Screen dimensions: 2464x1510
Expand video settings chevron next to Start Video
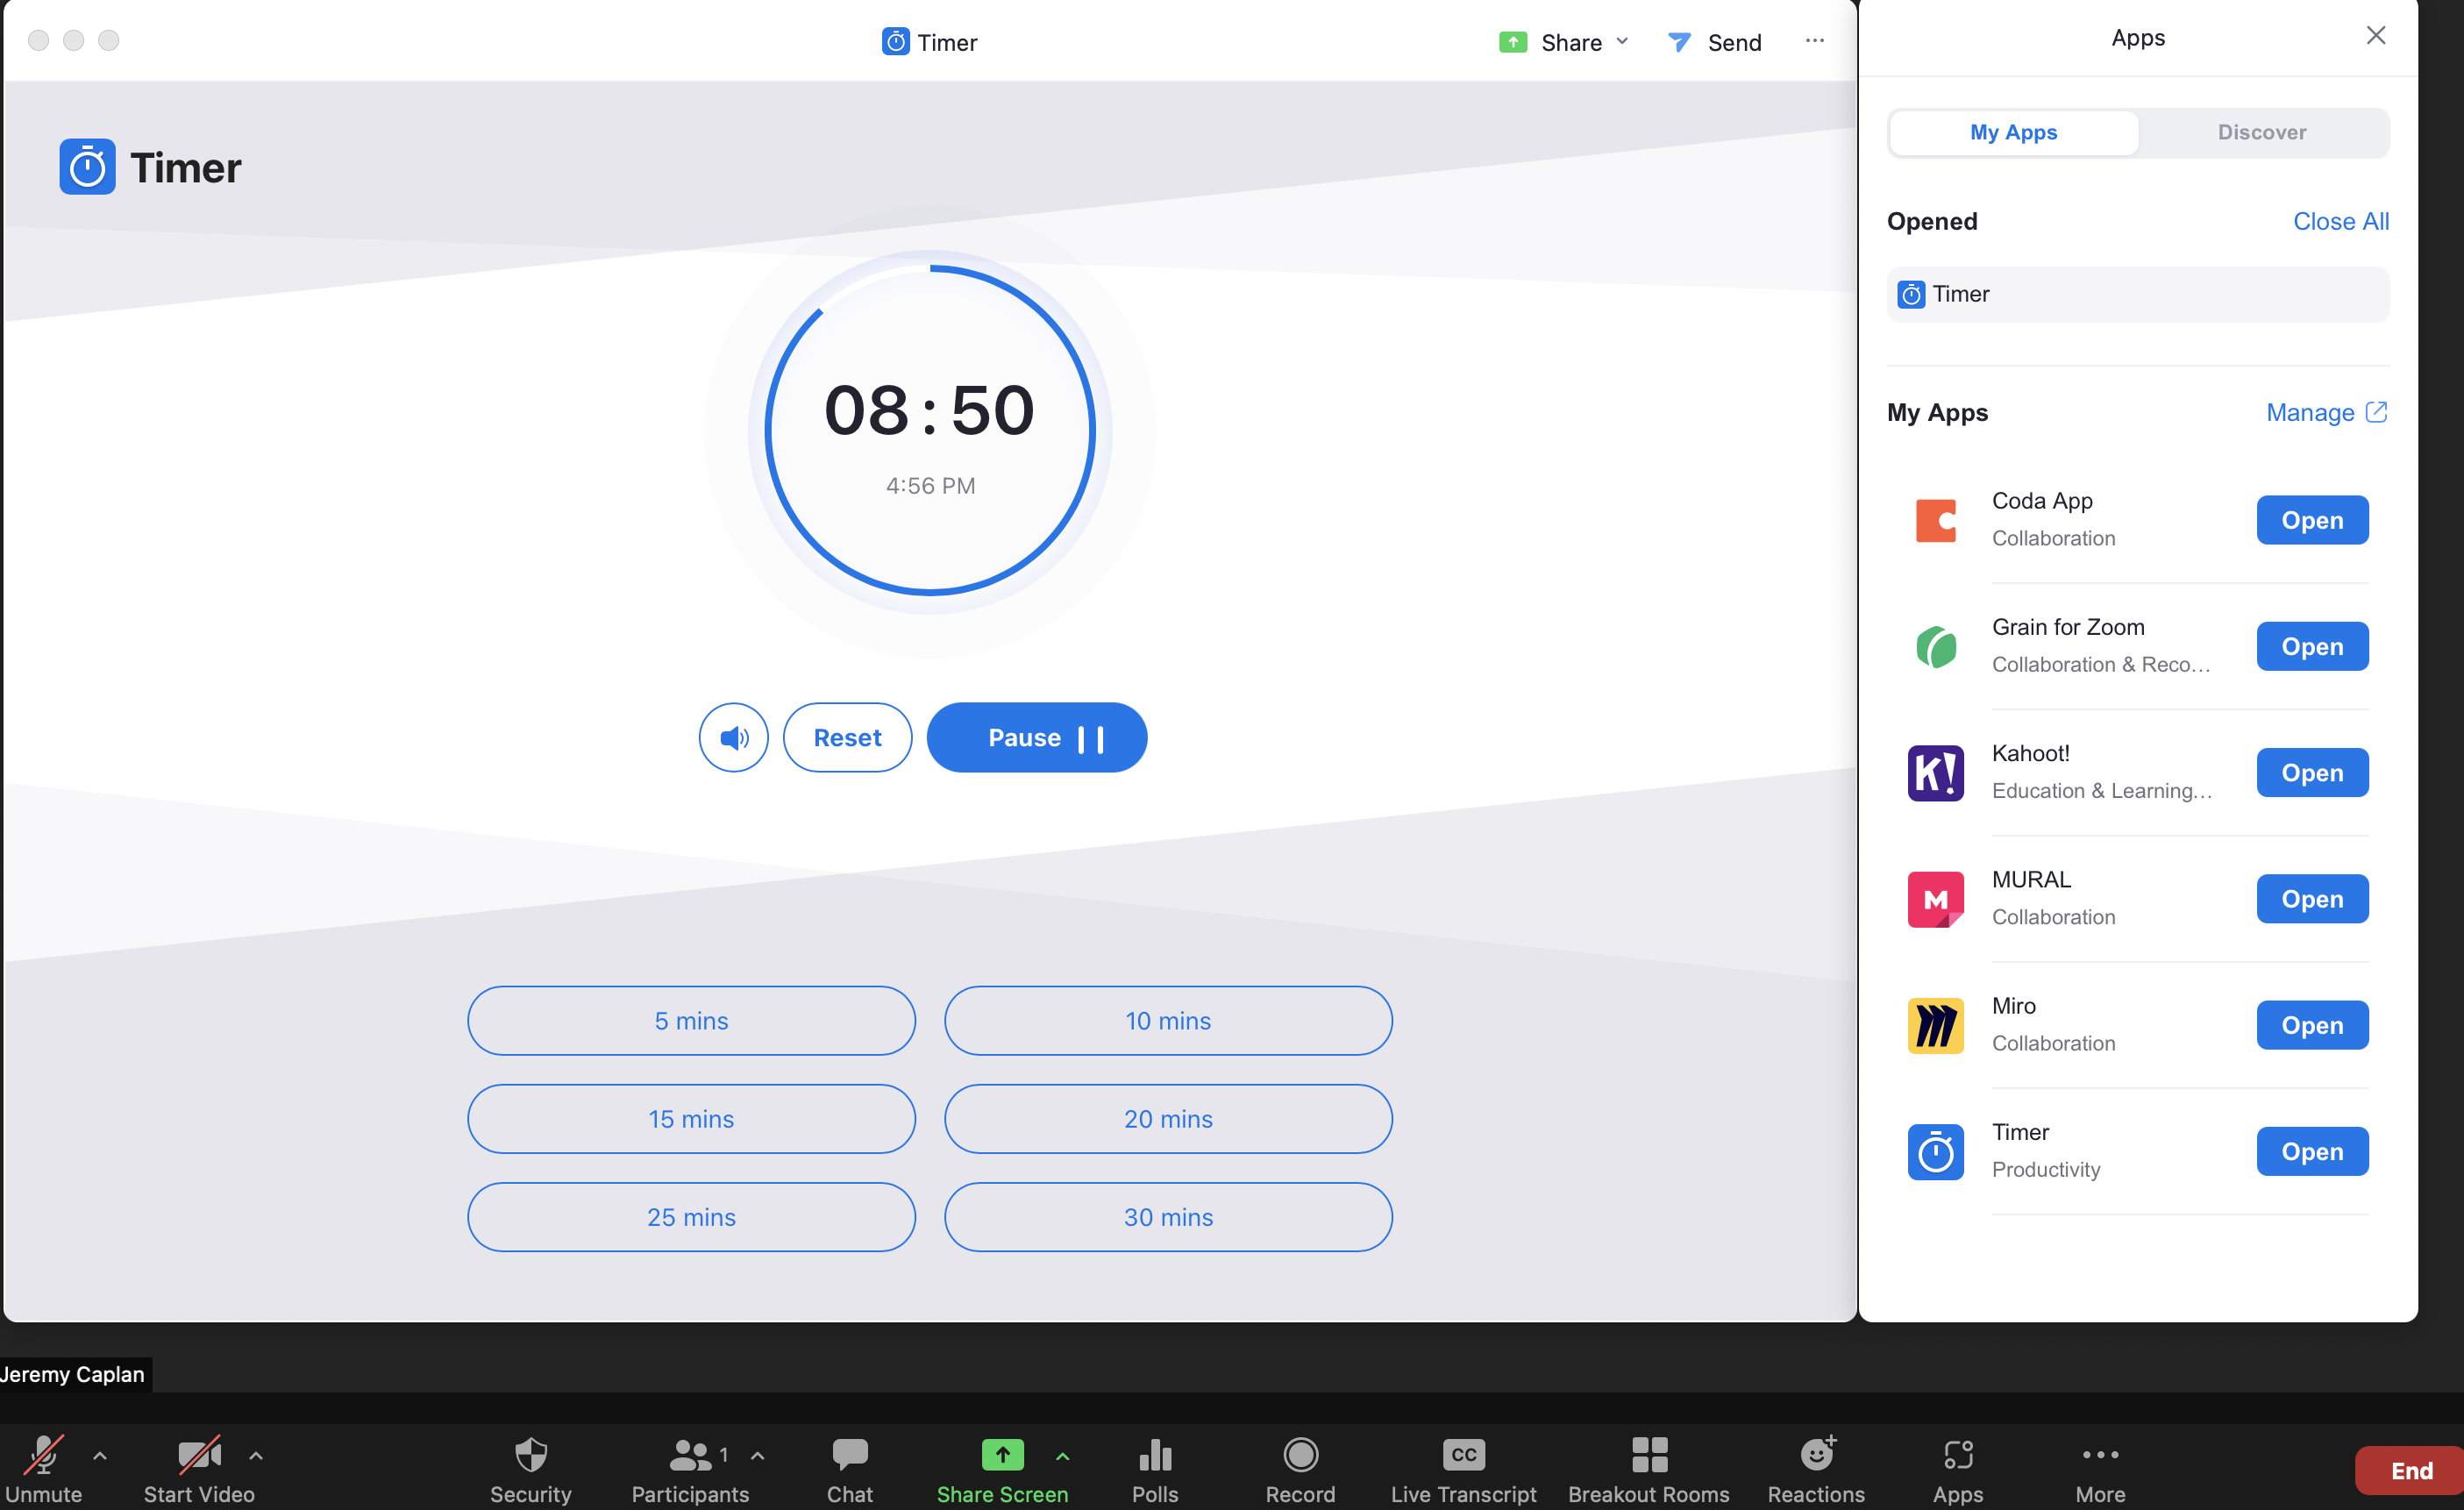click(x=256, y=1456)
